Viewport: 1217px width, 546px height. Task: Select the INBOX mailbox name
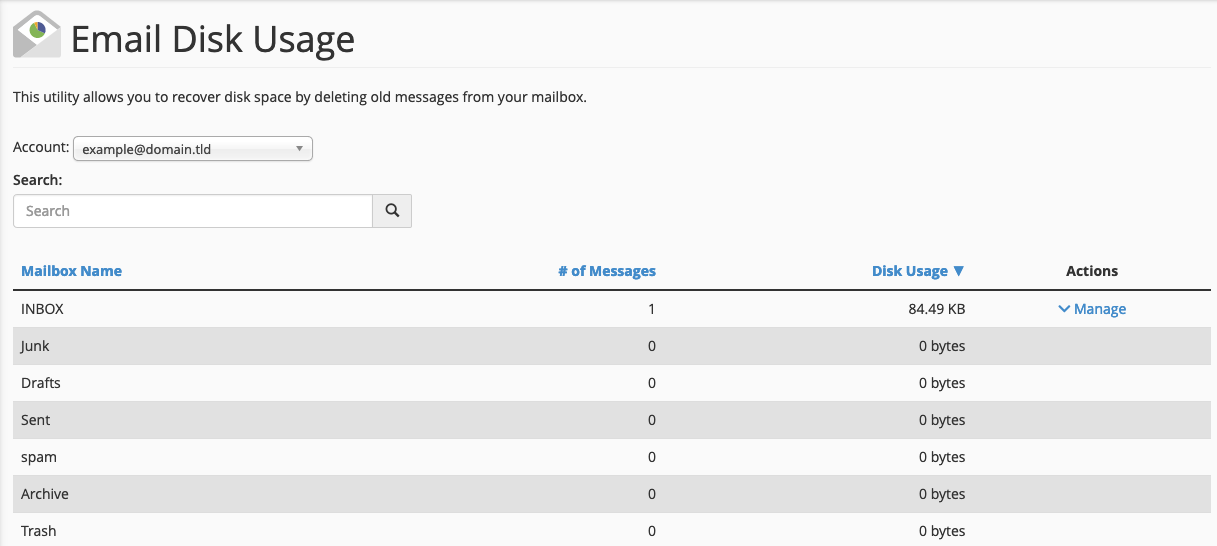42,309
